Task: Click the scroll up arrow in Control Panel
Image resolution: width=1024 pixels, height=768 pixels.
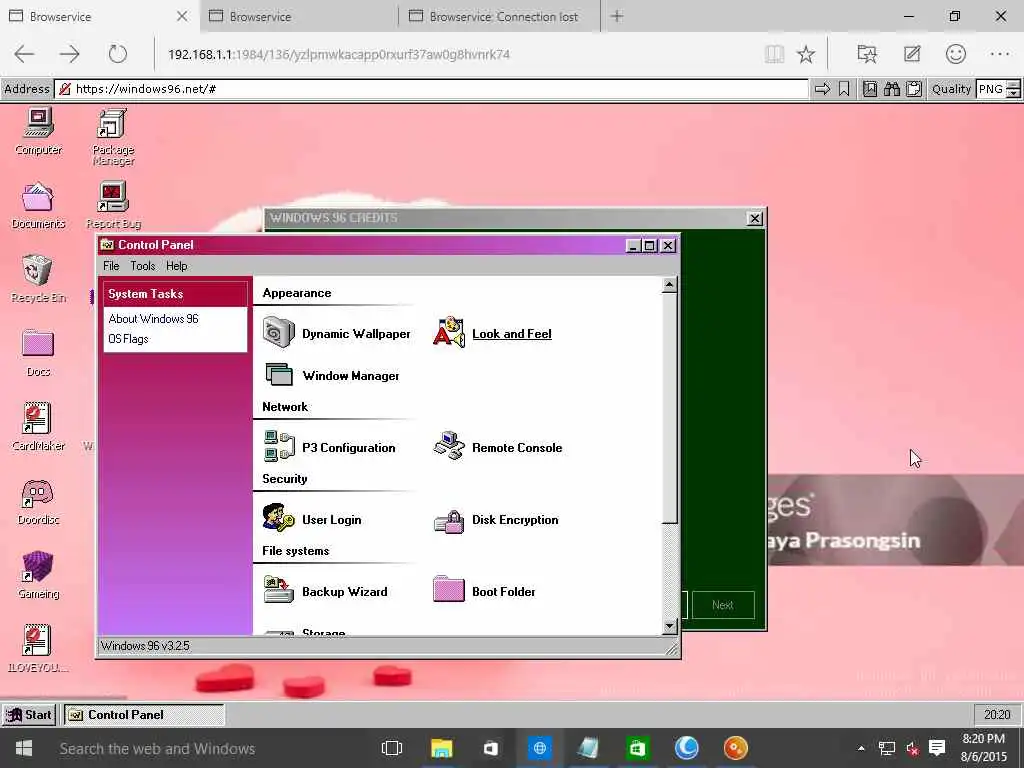Action: tap(669, 285)
